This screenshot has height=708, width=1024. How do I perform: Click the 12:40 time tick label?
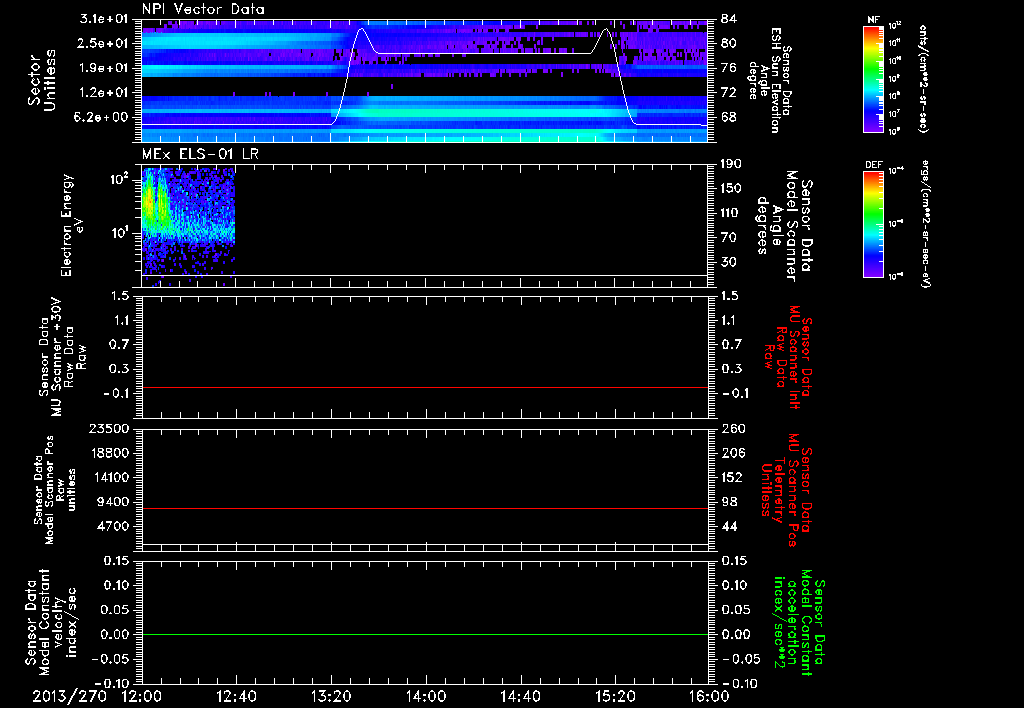(x=236, y=696)
